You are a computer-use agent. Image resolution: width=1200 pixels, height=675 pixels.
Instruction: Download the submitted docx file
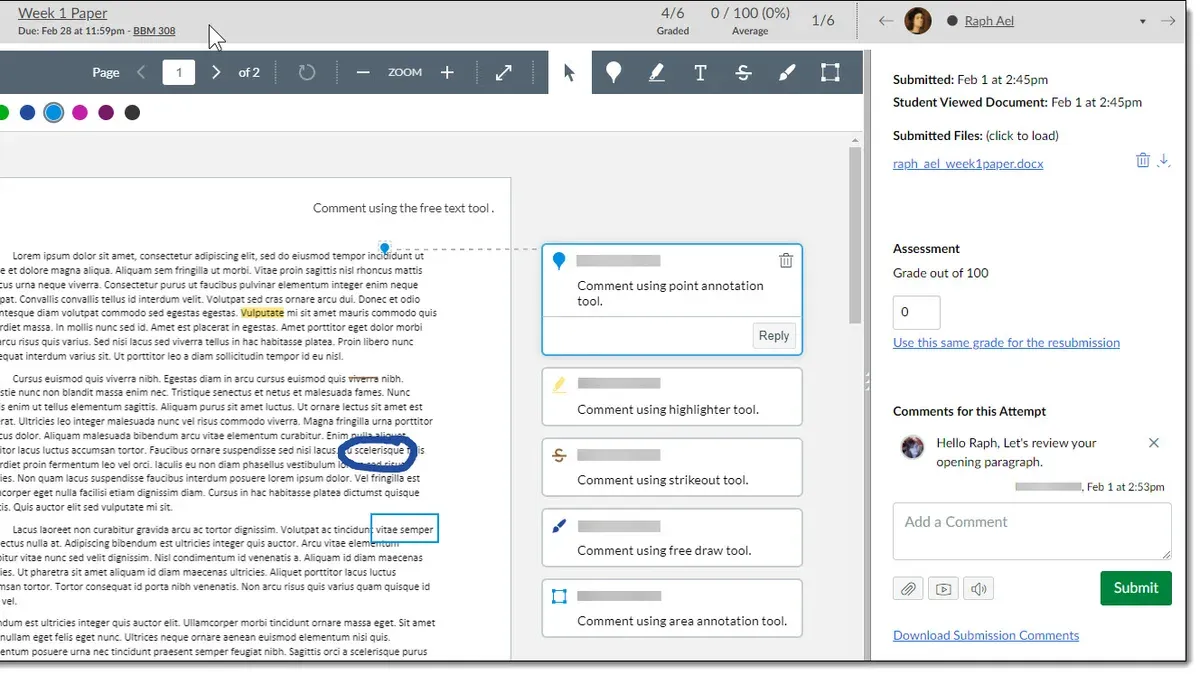point(1163,160)
